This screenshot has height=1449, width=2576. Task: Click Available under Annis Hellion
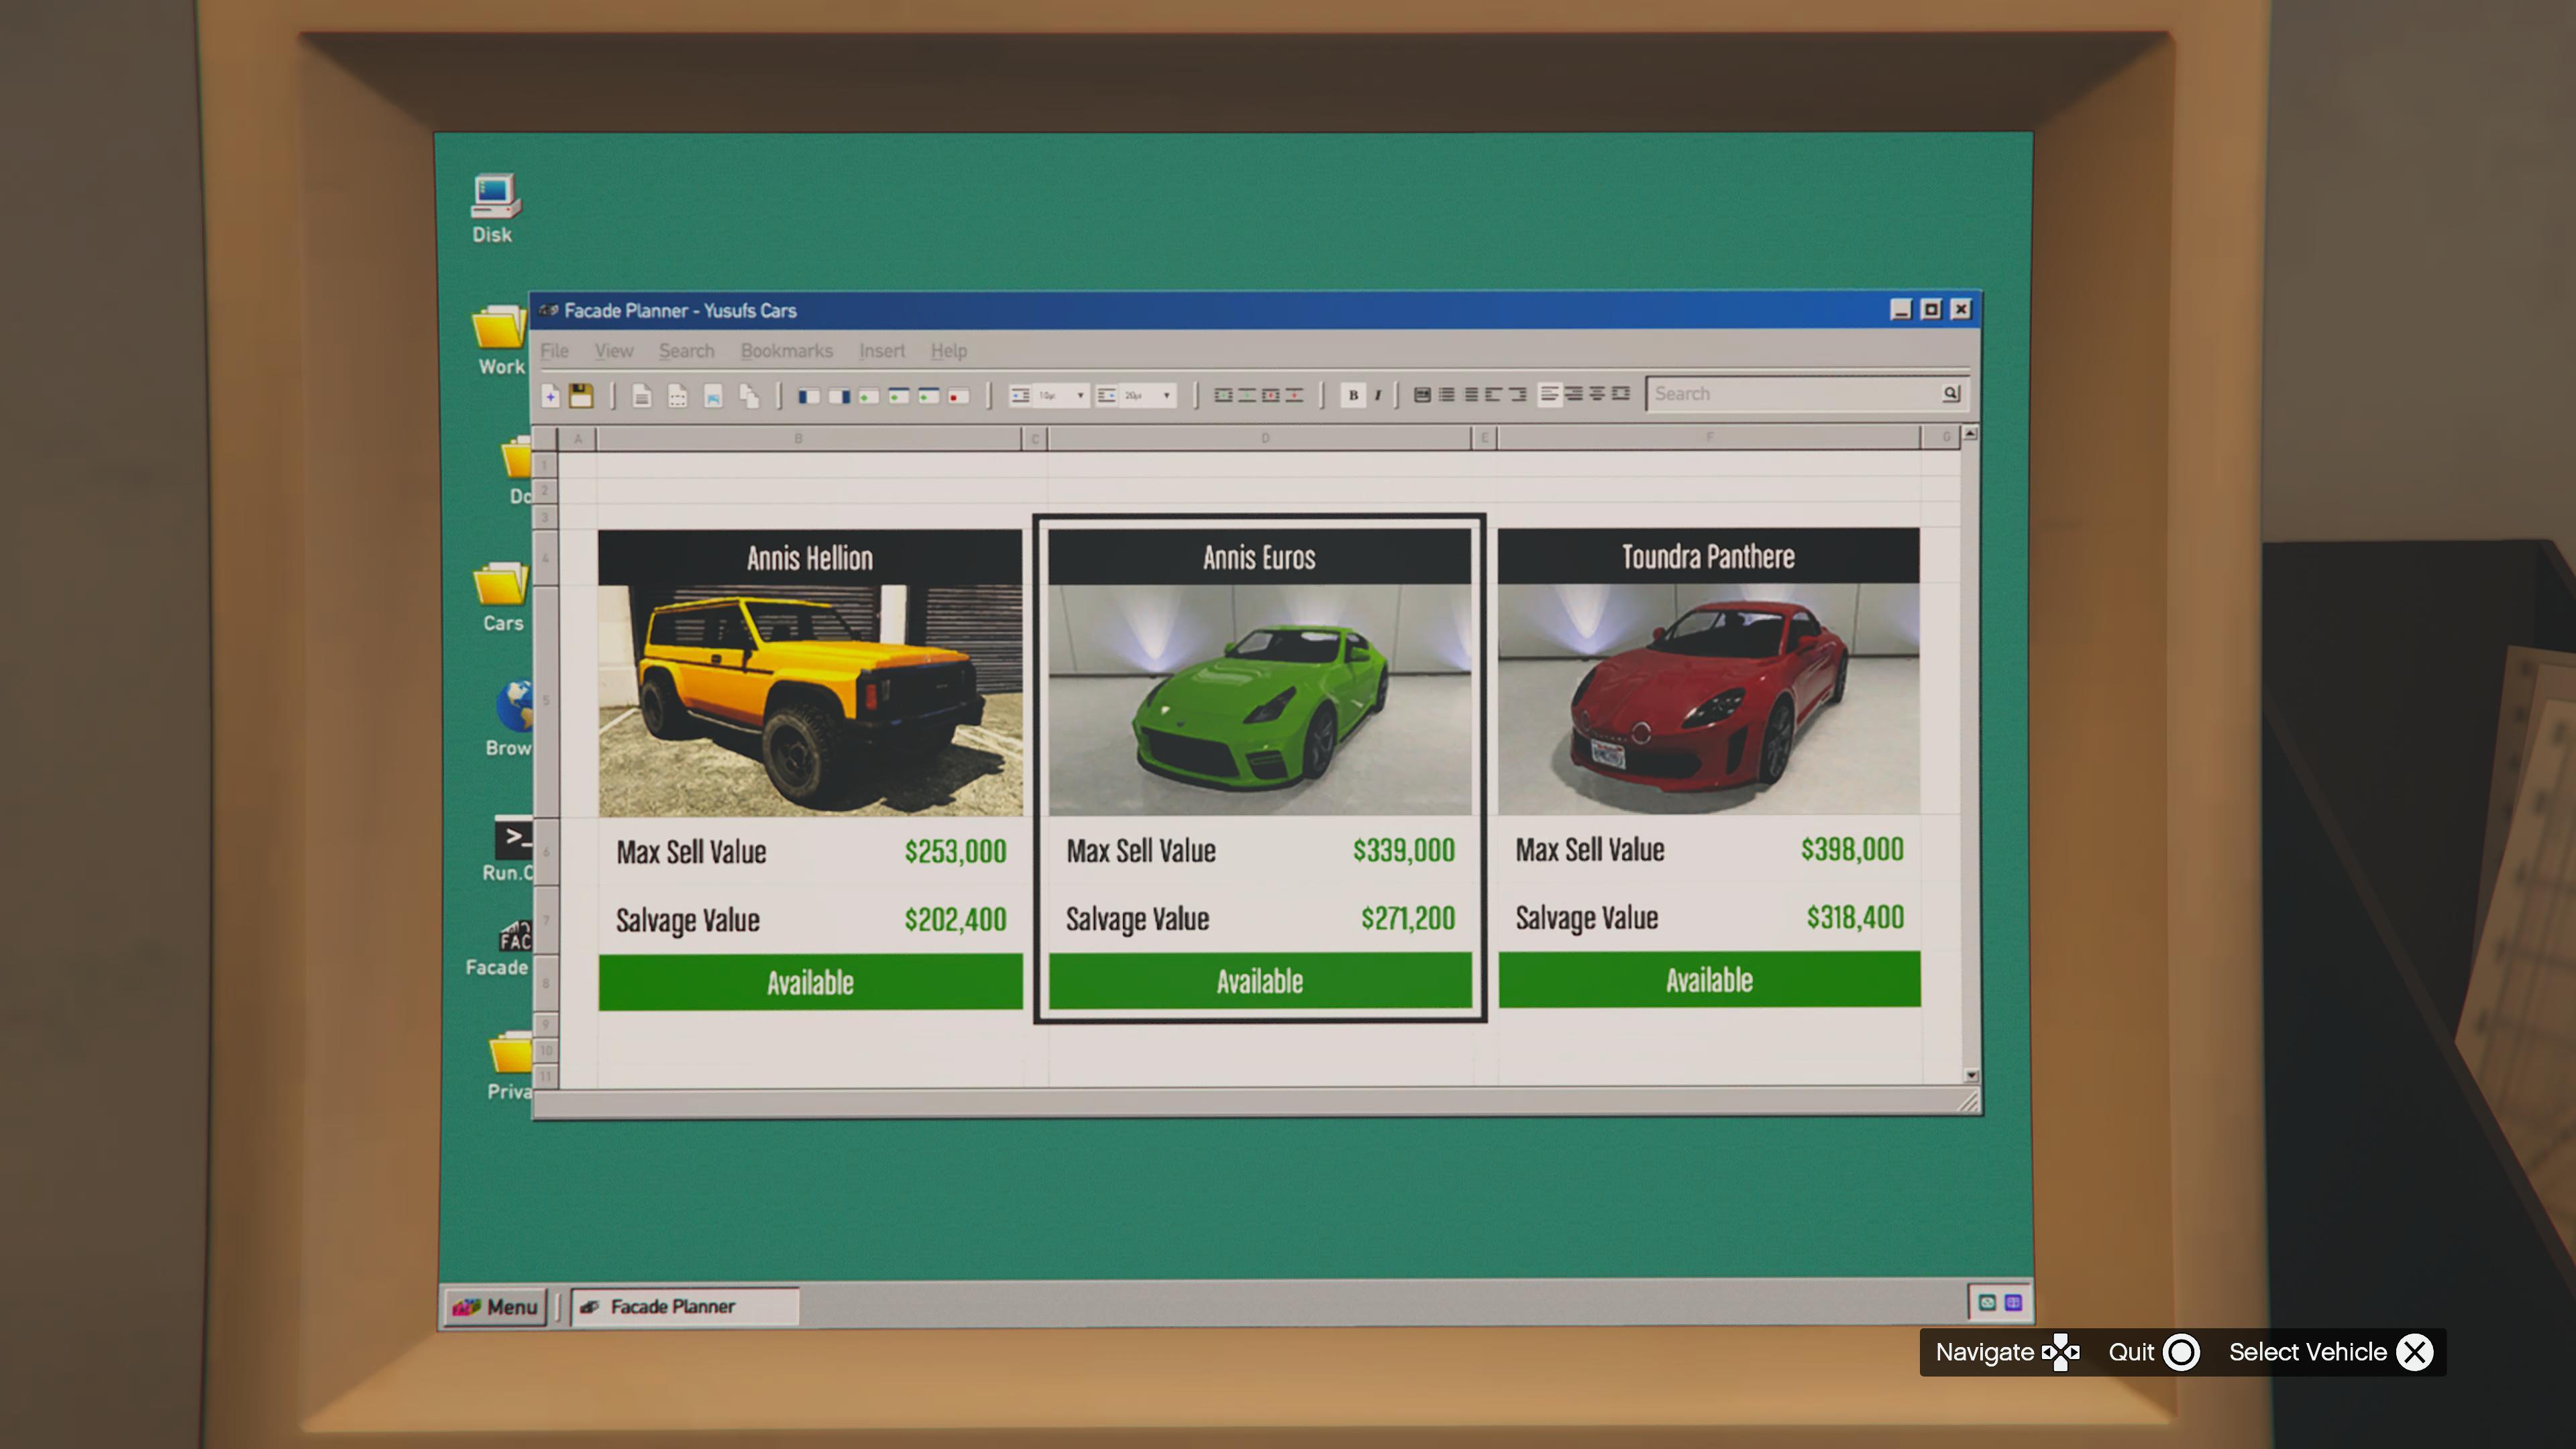810,982
